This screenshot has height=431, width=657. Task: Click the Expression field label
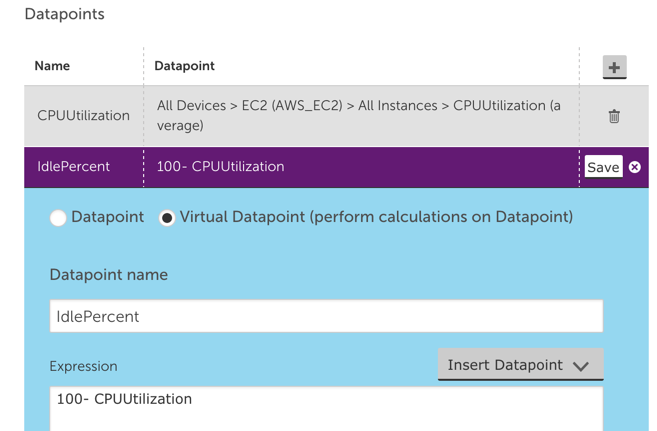coord(83,366)
